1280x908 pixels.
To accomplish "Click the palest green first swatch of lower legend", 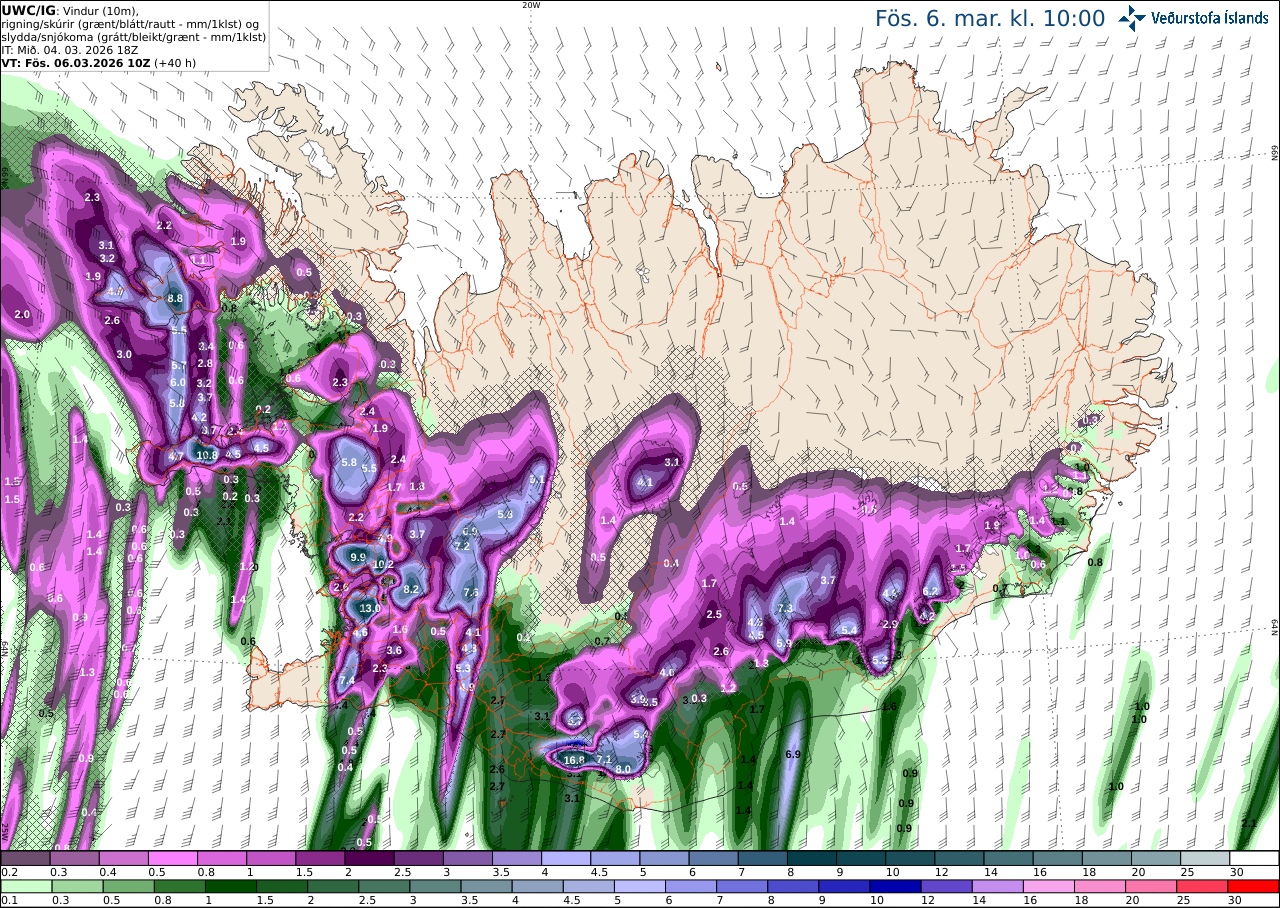I will coord(25,886).
